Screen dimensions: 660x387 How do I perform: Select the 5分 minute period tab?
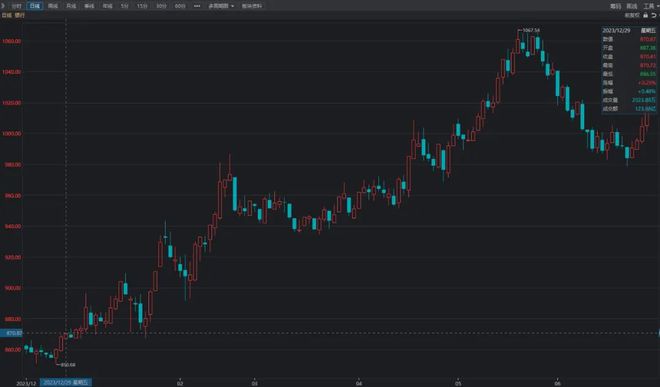pos(125,6)
